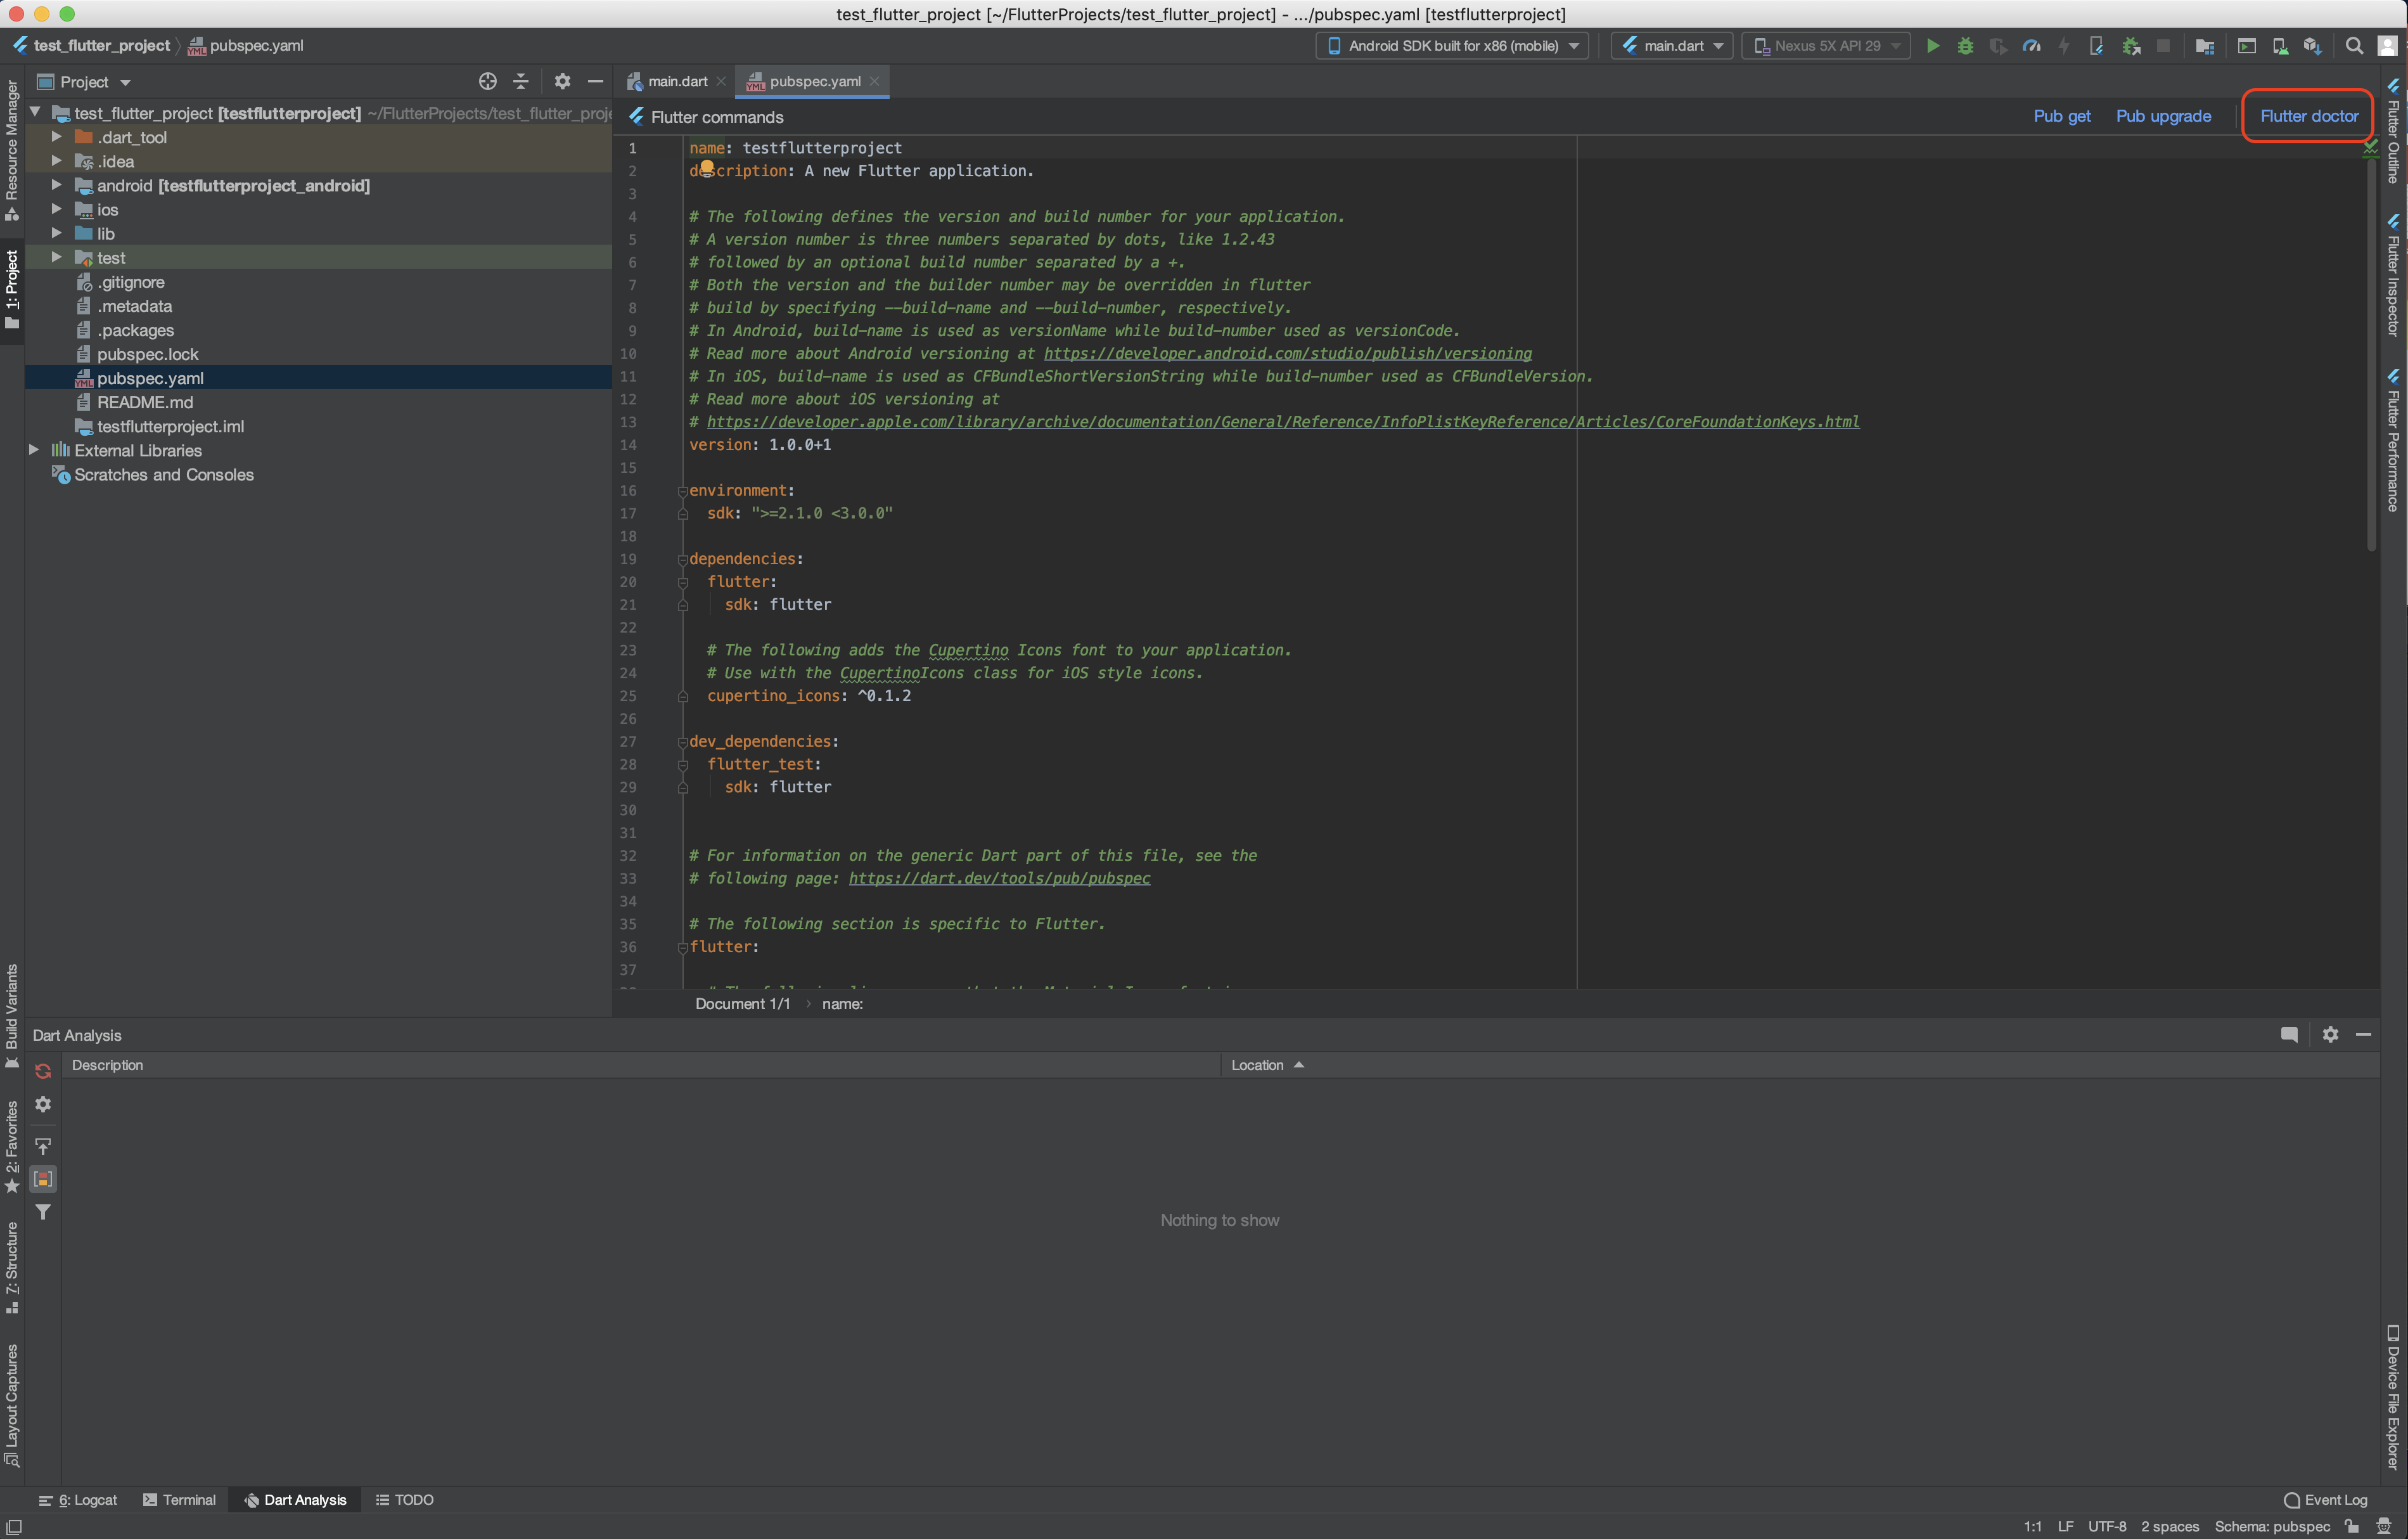Switch to the main.dart editor tab
This screenshot has height=1539, width=2408.
676,82
